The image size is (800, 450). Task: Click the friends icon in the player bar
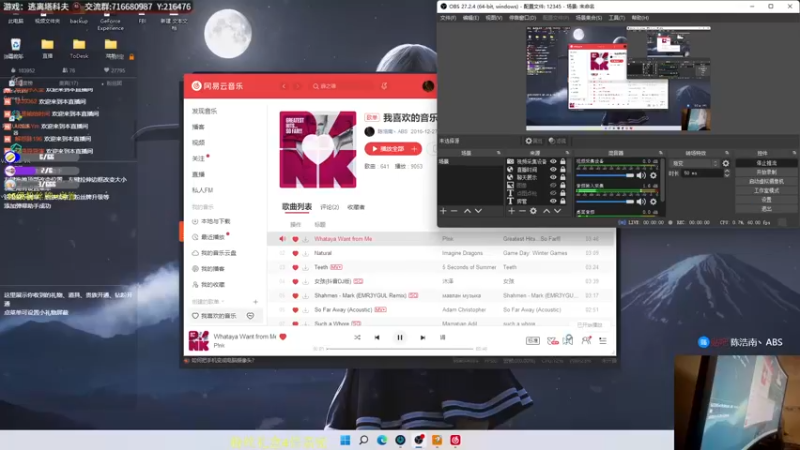click(586, 340)
